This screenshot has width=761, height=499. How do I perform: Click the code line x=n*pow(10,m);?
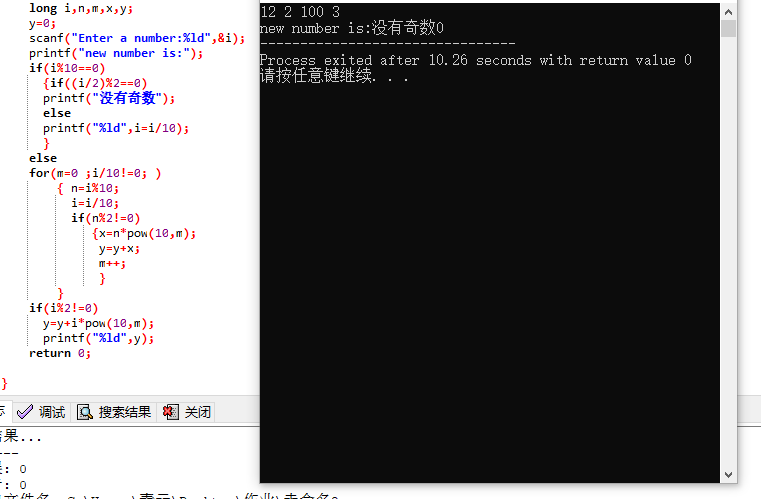pos(144,233)
